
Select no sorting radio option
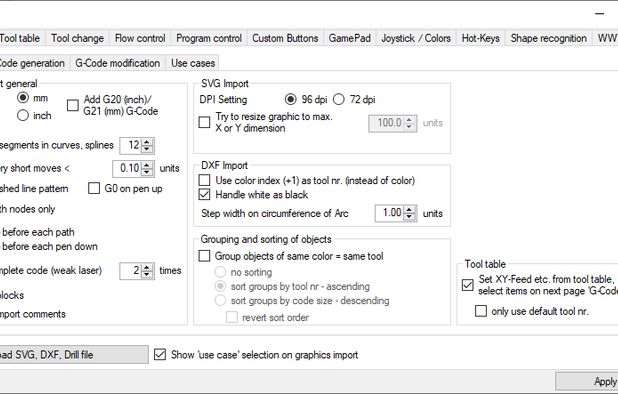(x=220, y=272)
